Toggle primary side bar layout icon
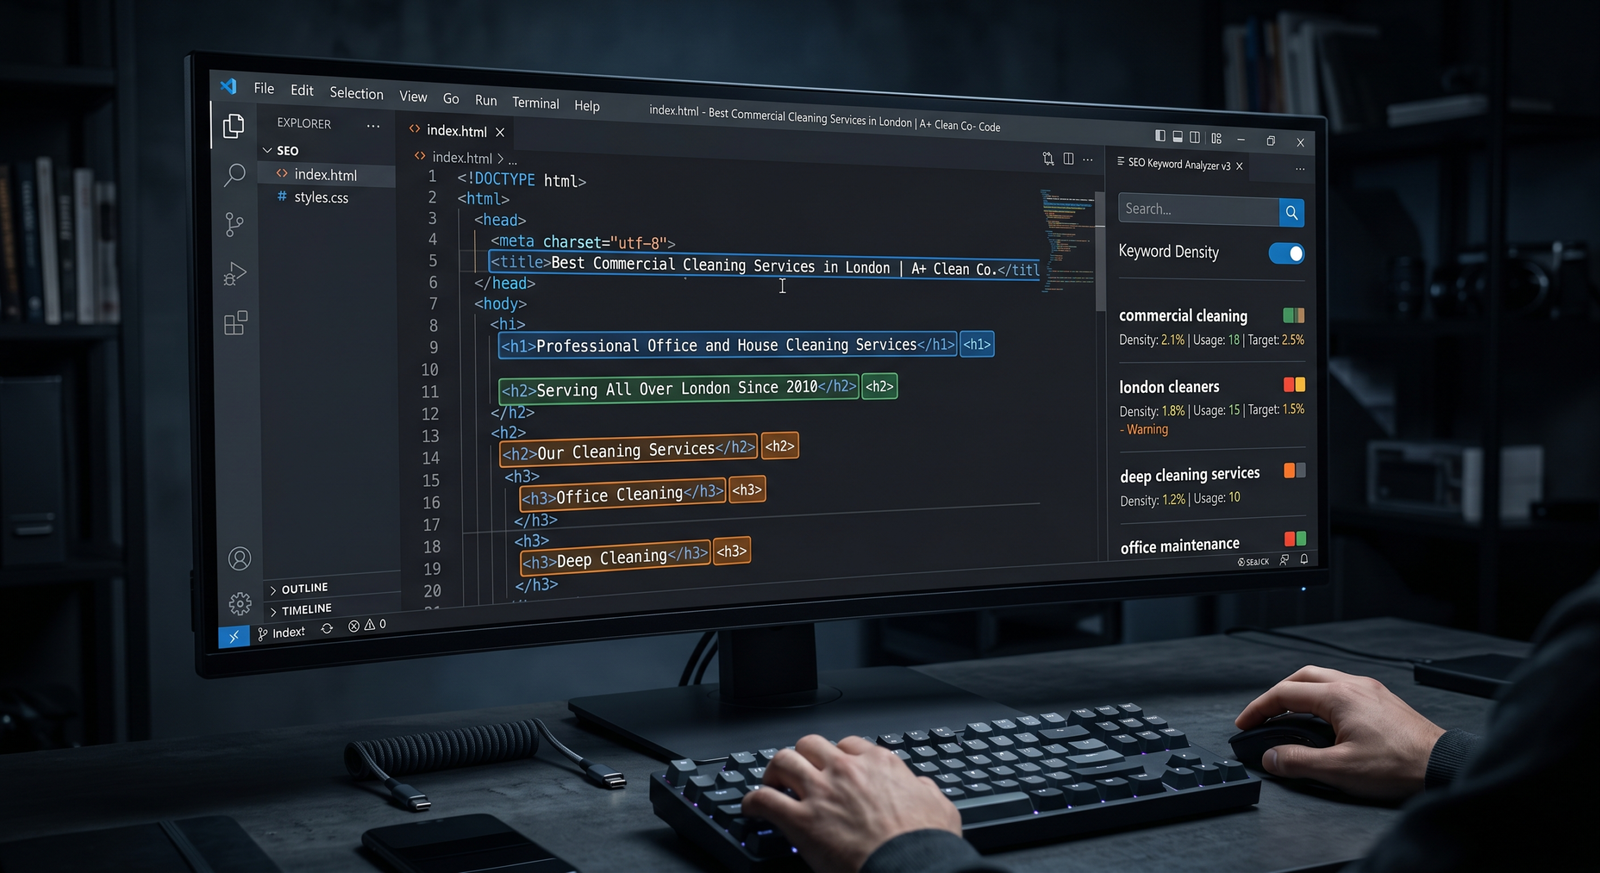Viewport: 1600px width, 873px height. tap(1160, 135)
